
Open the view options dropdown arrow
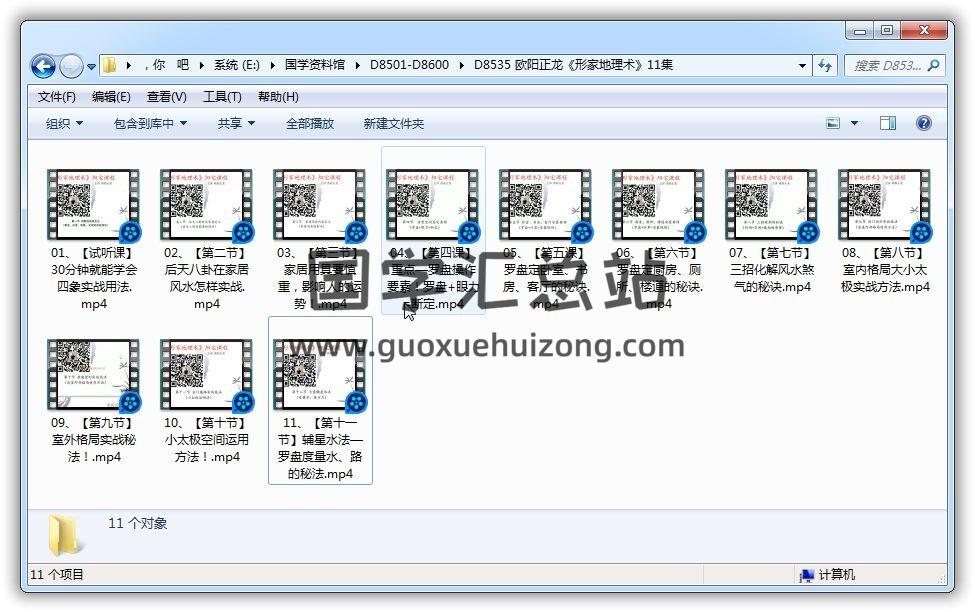[854, 123]
